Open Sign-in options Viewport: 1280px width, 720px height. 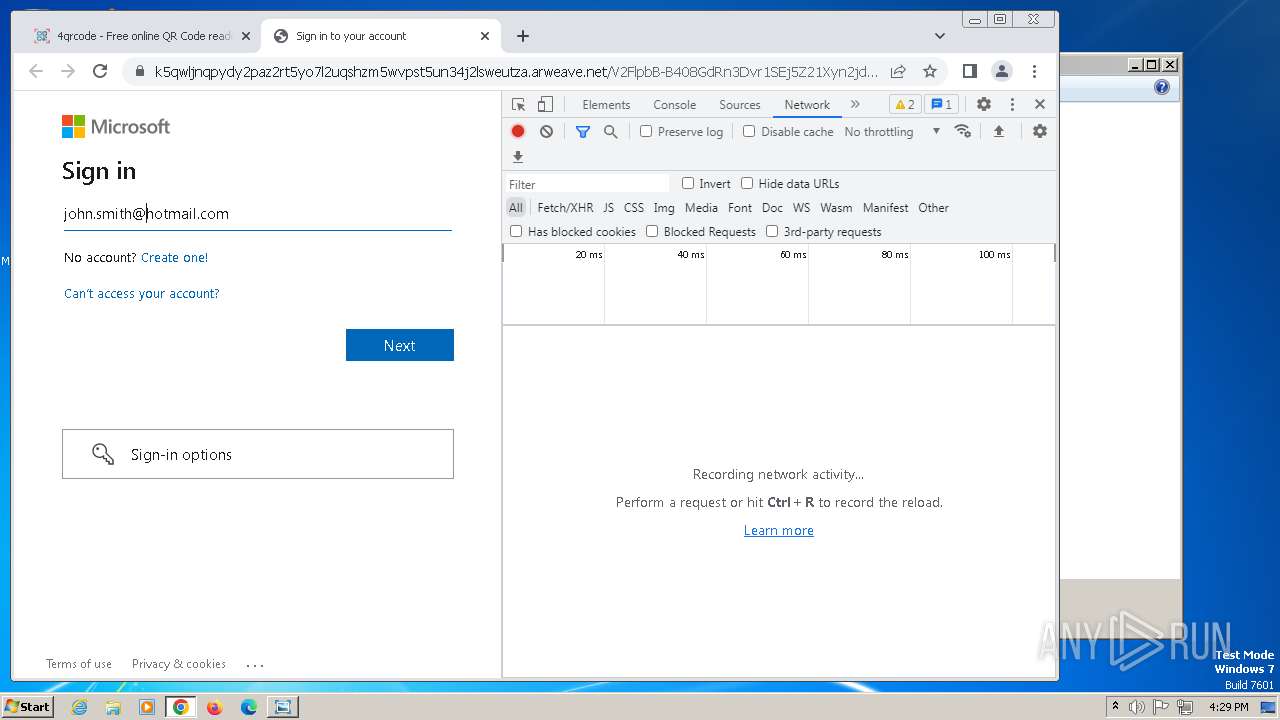tap(258, 454)
